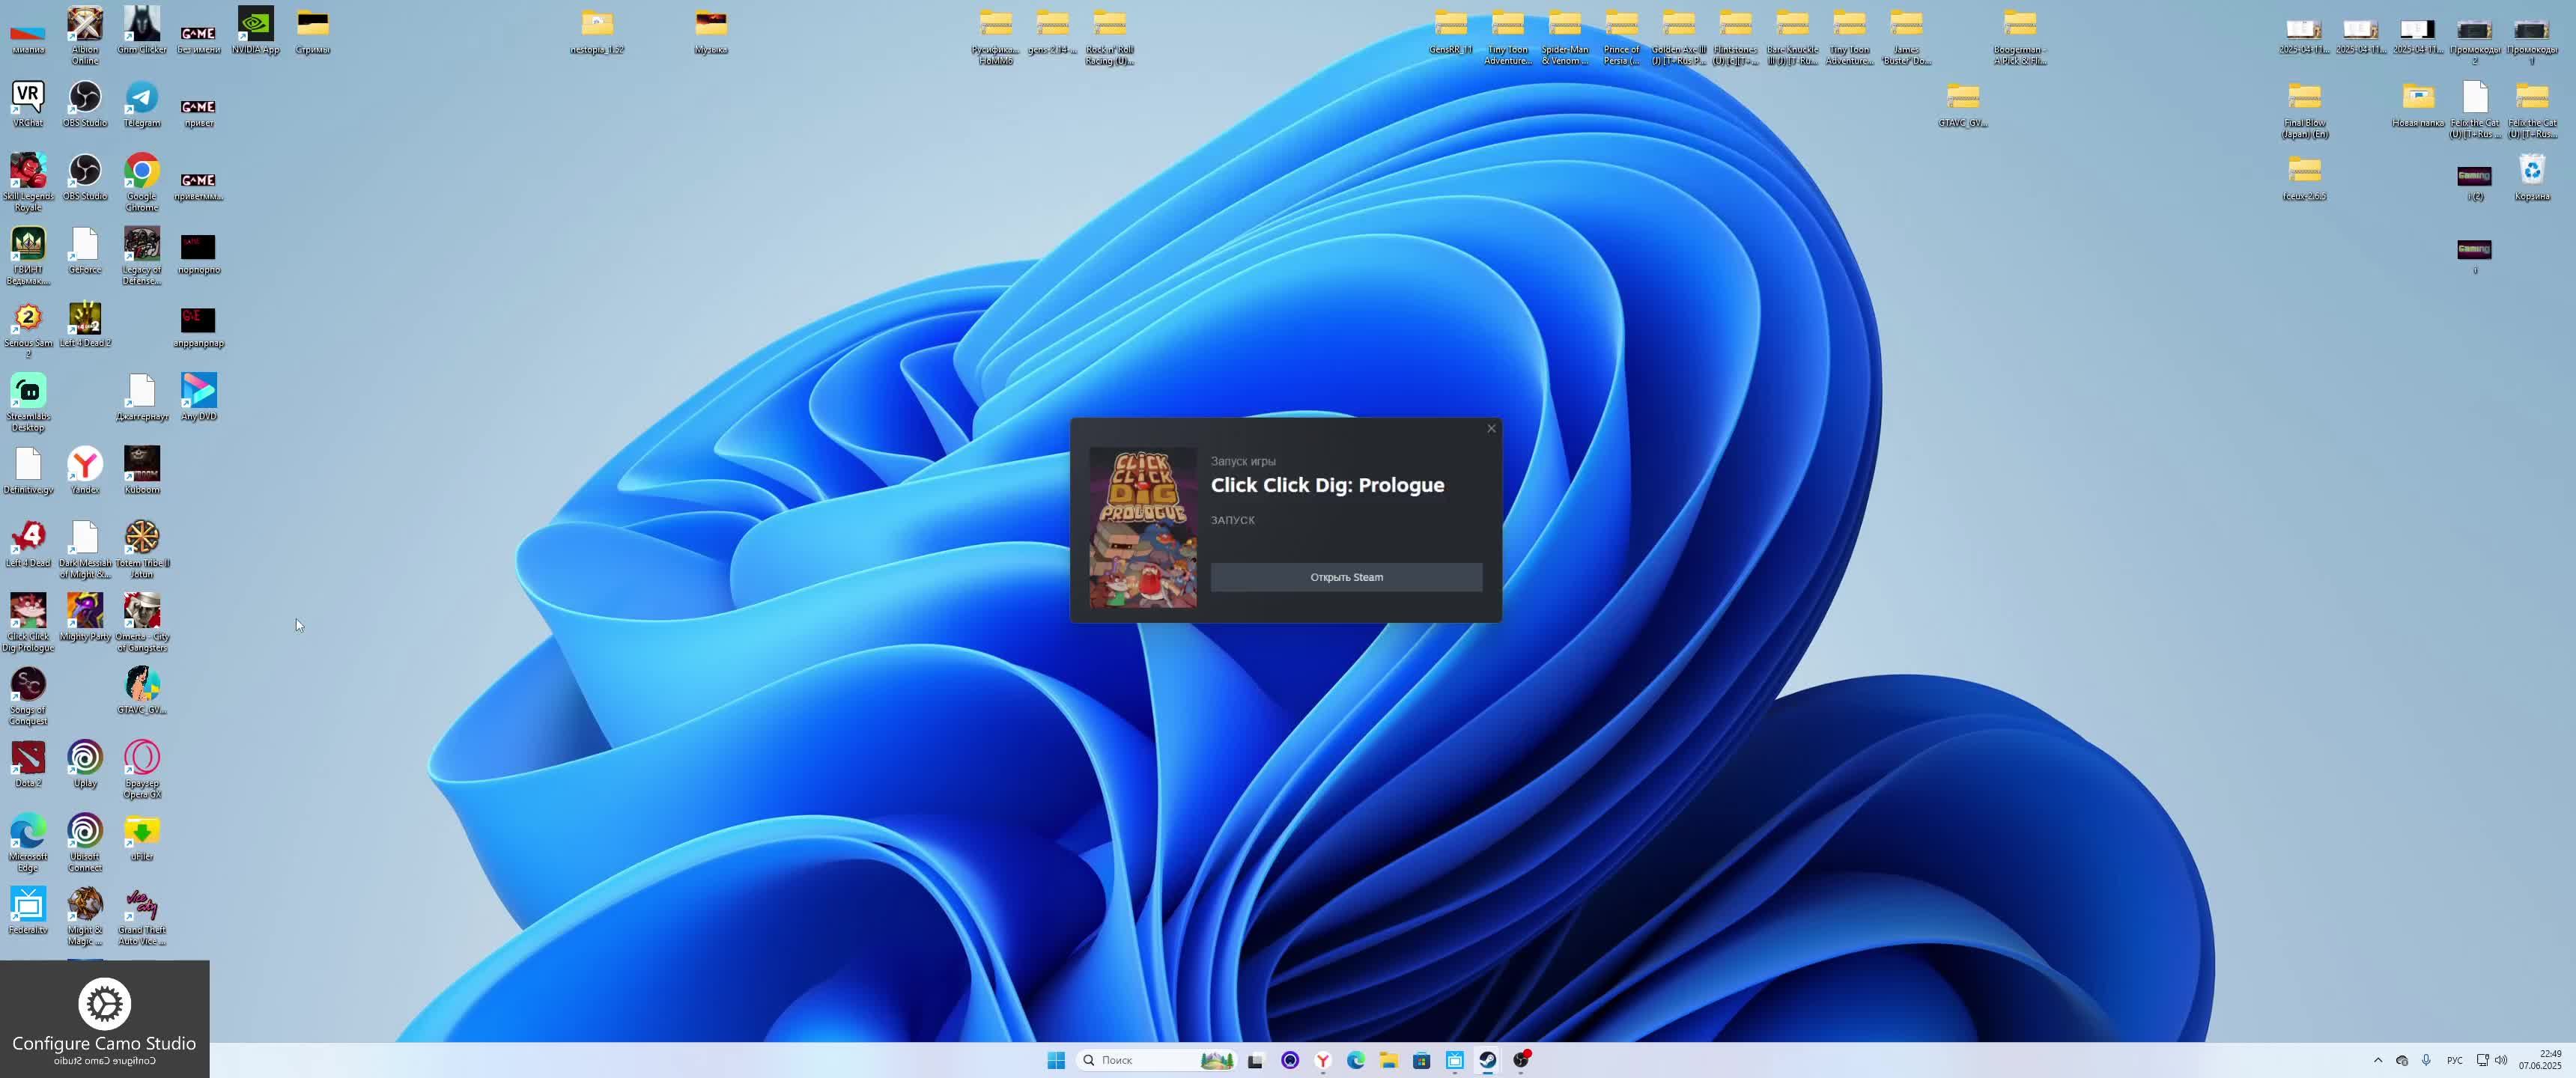Select the Federal.tv desktop shortcut
The height and width of the screenshot is (1078, 2576).
tap(28, 911)
